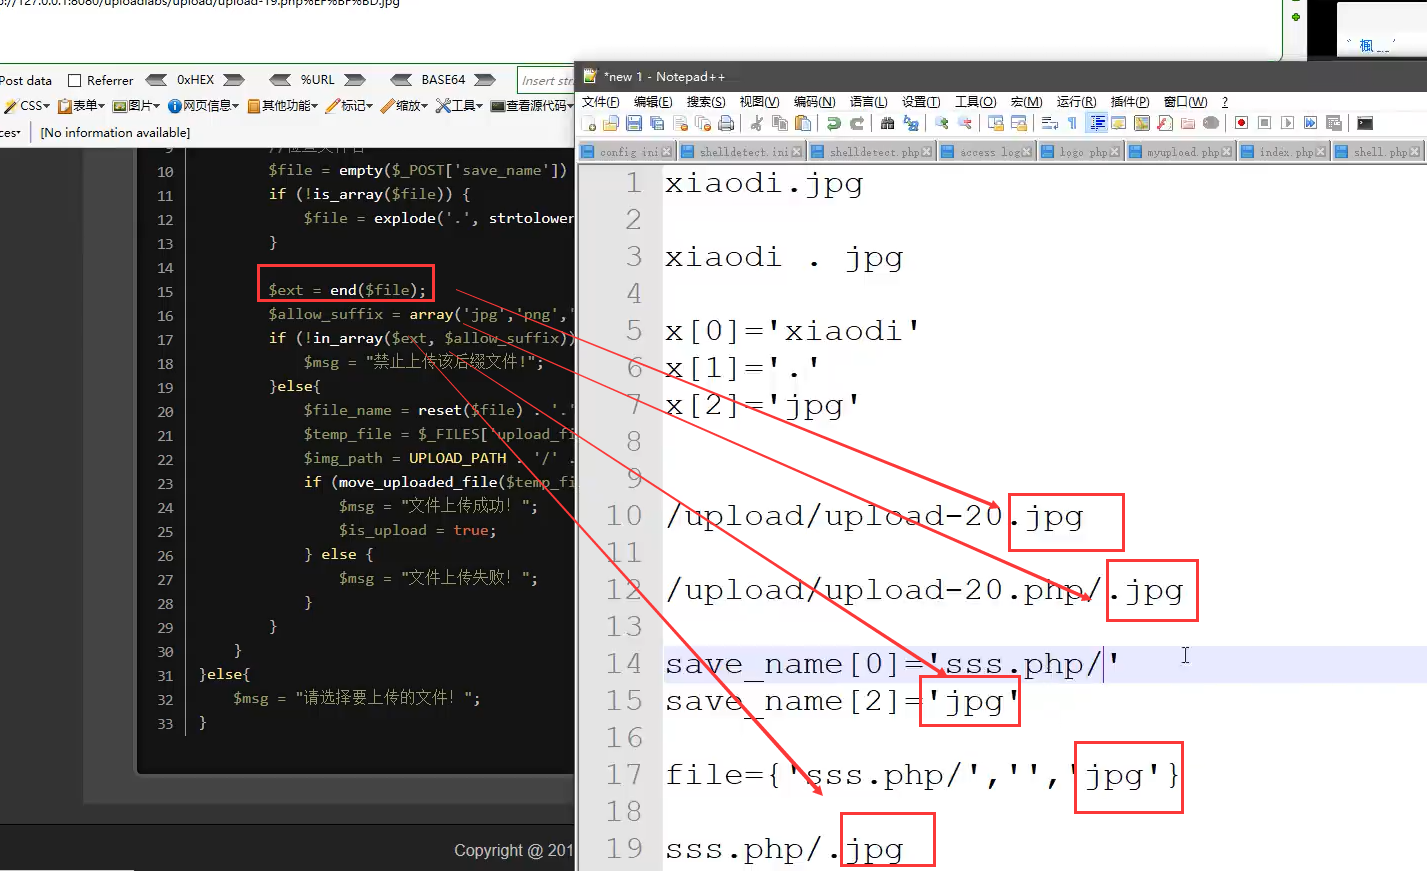
Task: Open the 搜索(S) menu
Action: pos(706,102)
